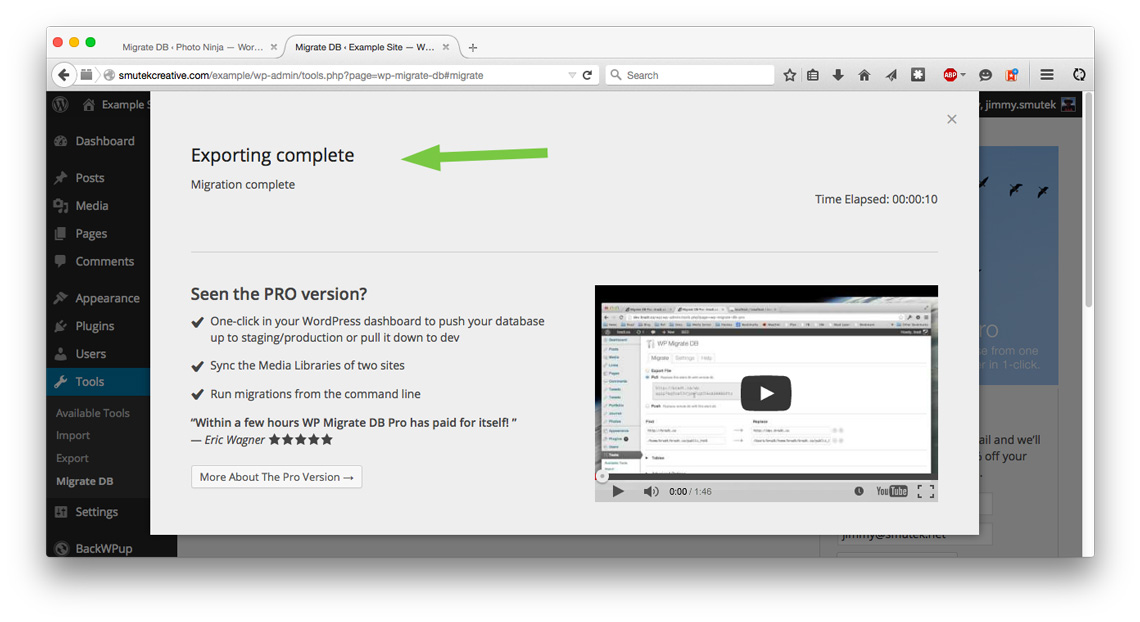Open Available Tools submenu link

92,413
